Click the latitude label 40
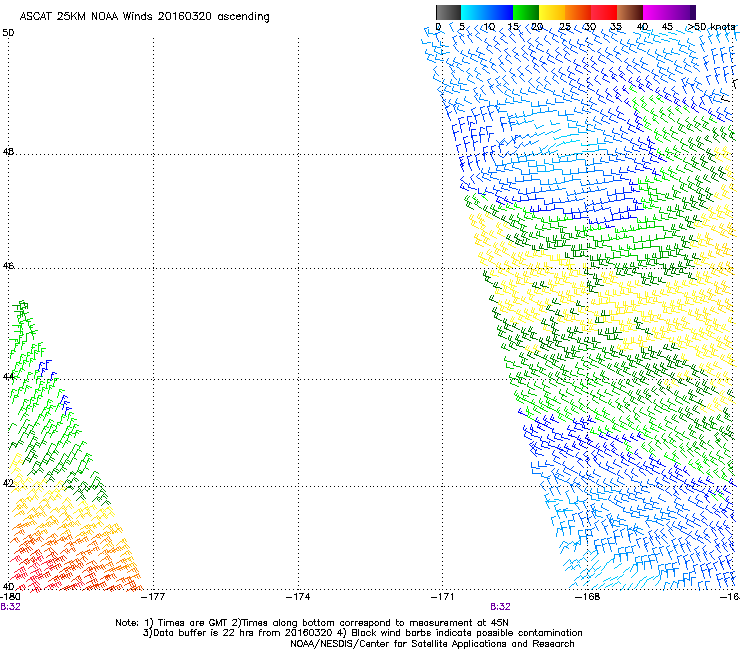Screen dimensions: 740x650 click(x=8, y=586)
